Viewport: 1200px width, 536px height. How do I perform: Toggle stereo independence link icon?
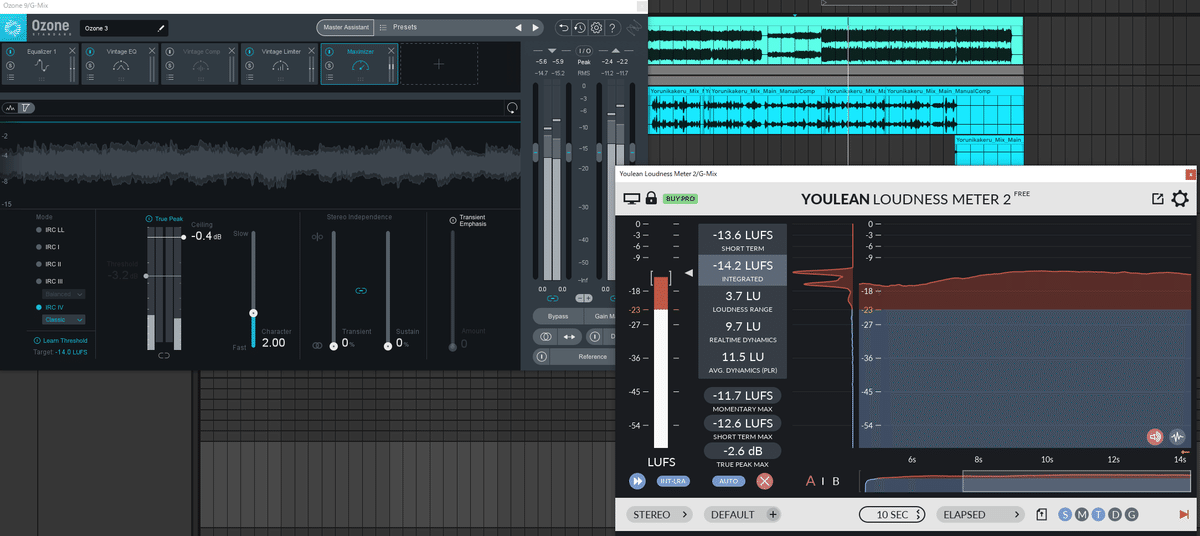point(361,290)
